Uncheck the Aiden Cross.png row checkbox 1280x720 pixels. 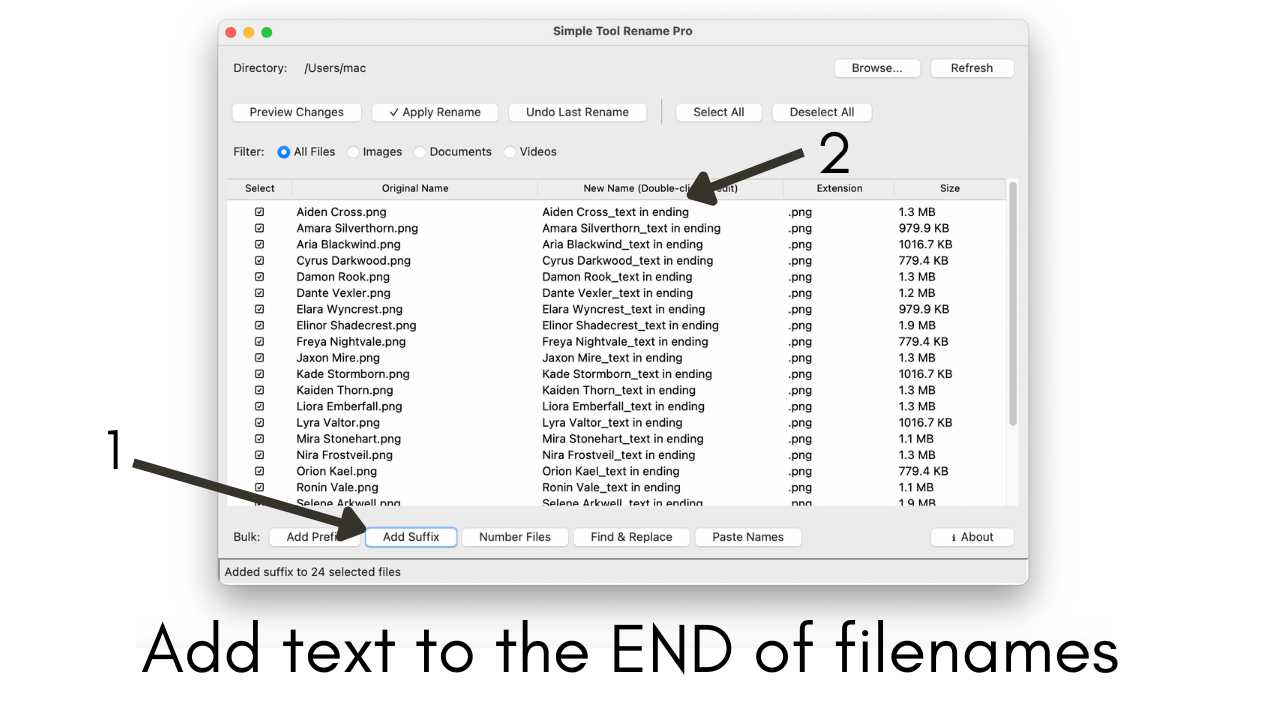(x=259, y=211)
